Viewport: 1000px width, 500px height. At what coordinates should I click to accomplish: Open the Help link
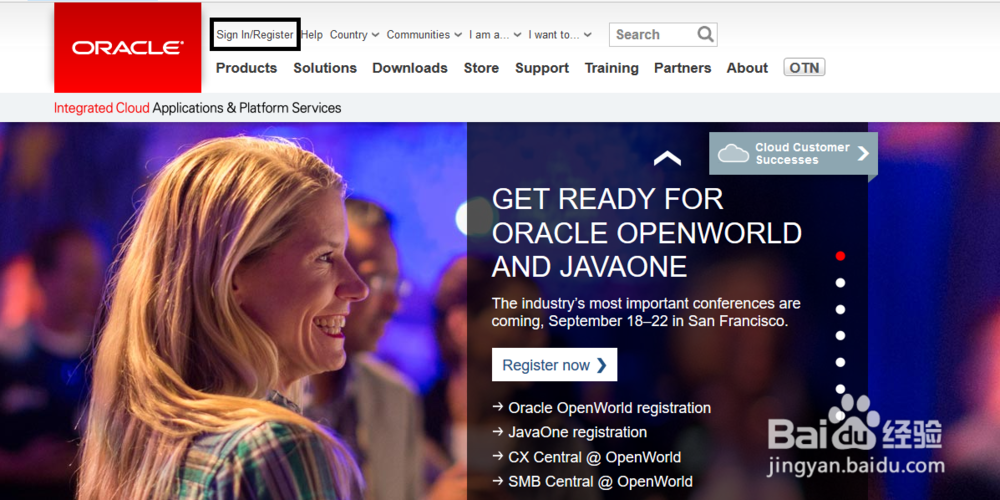312,34
